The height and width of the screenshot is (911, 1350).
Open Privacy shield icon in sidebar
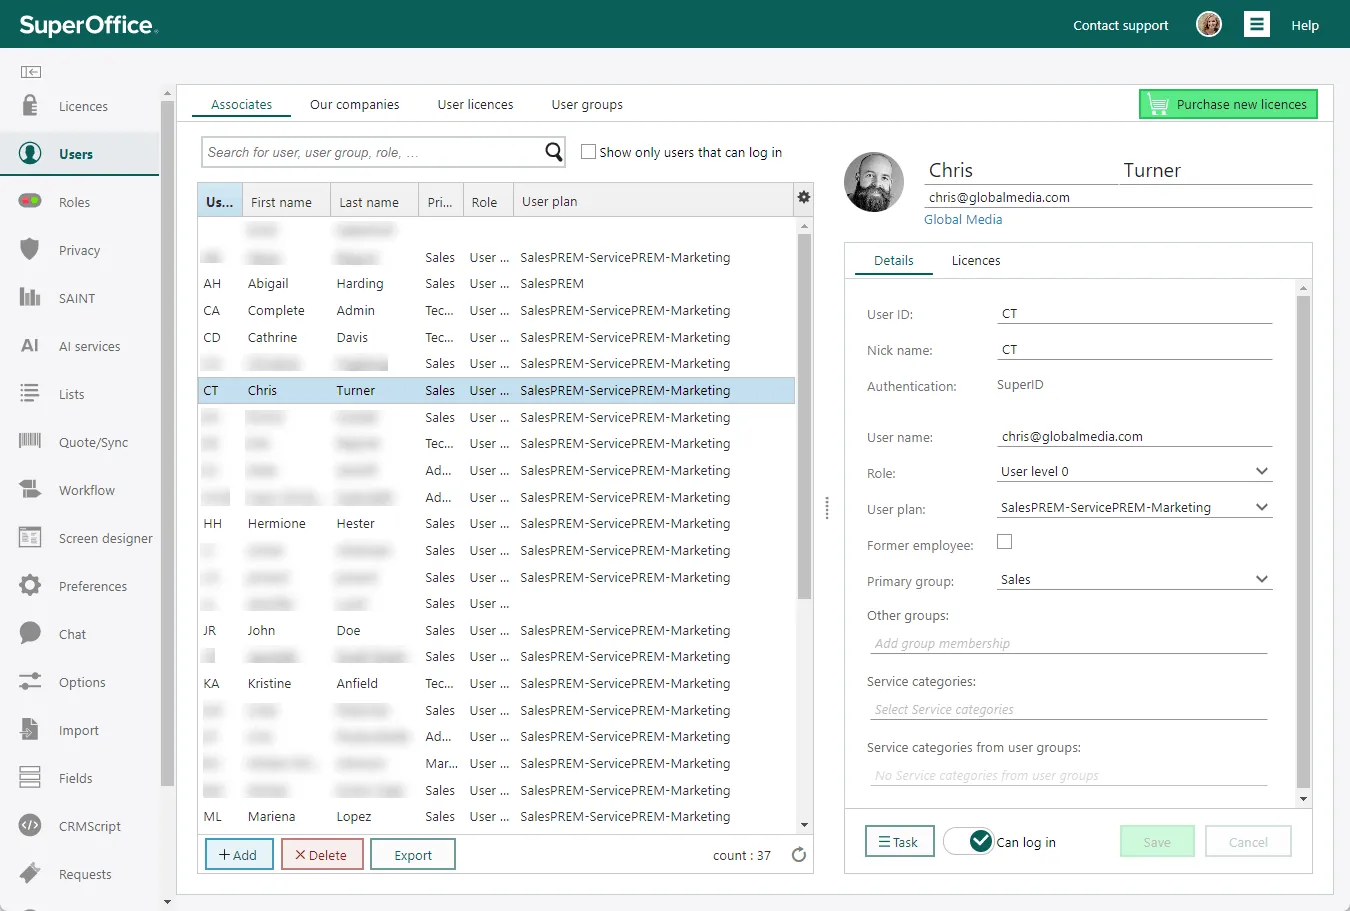coord(30,250)
